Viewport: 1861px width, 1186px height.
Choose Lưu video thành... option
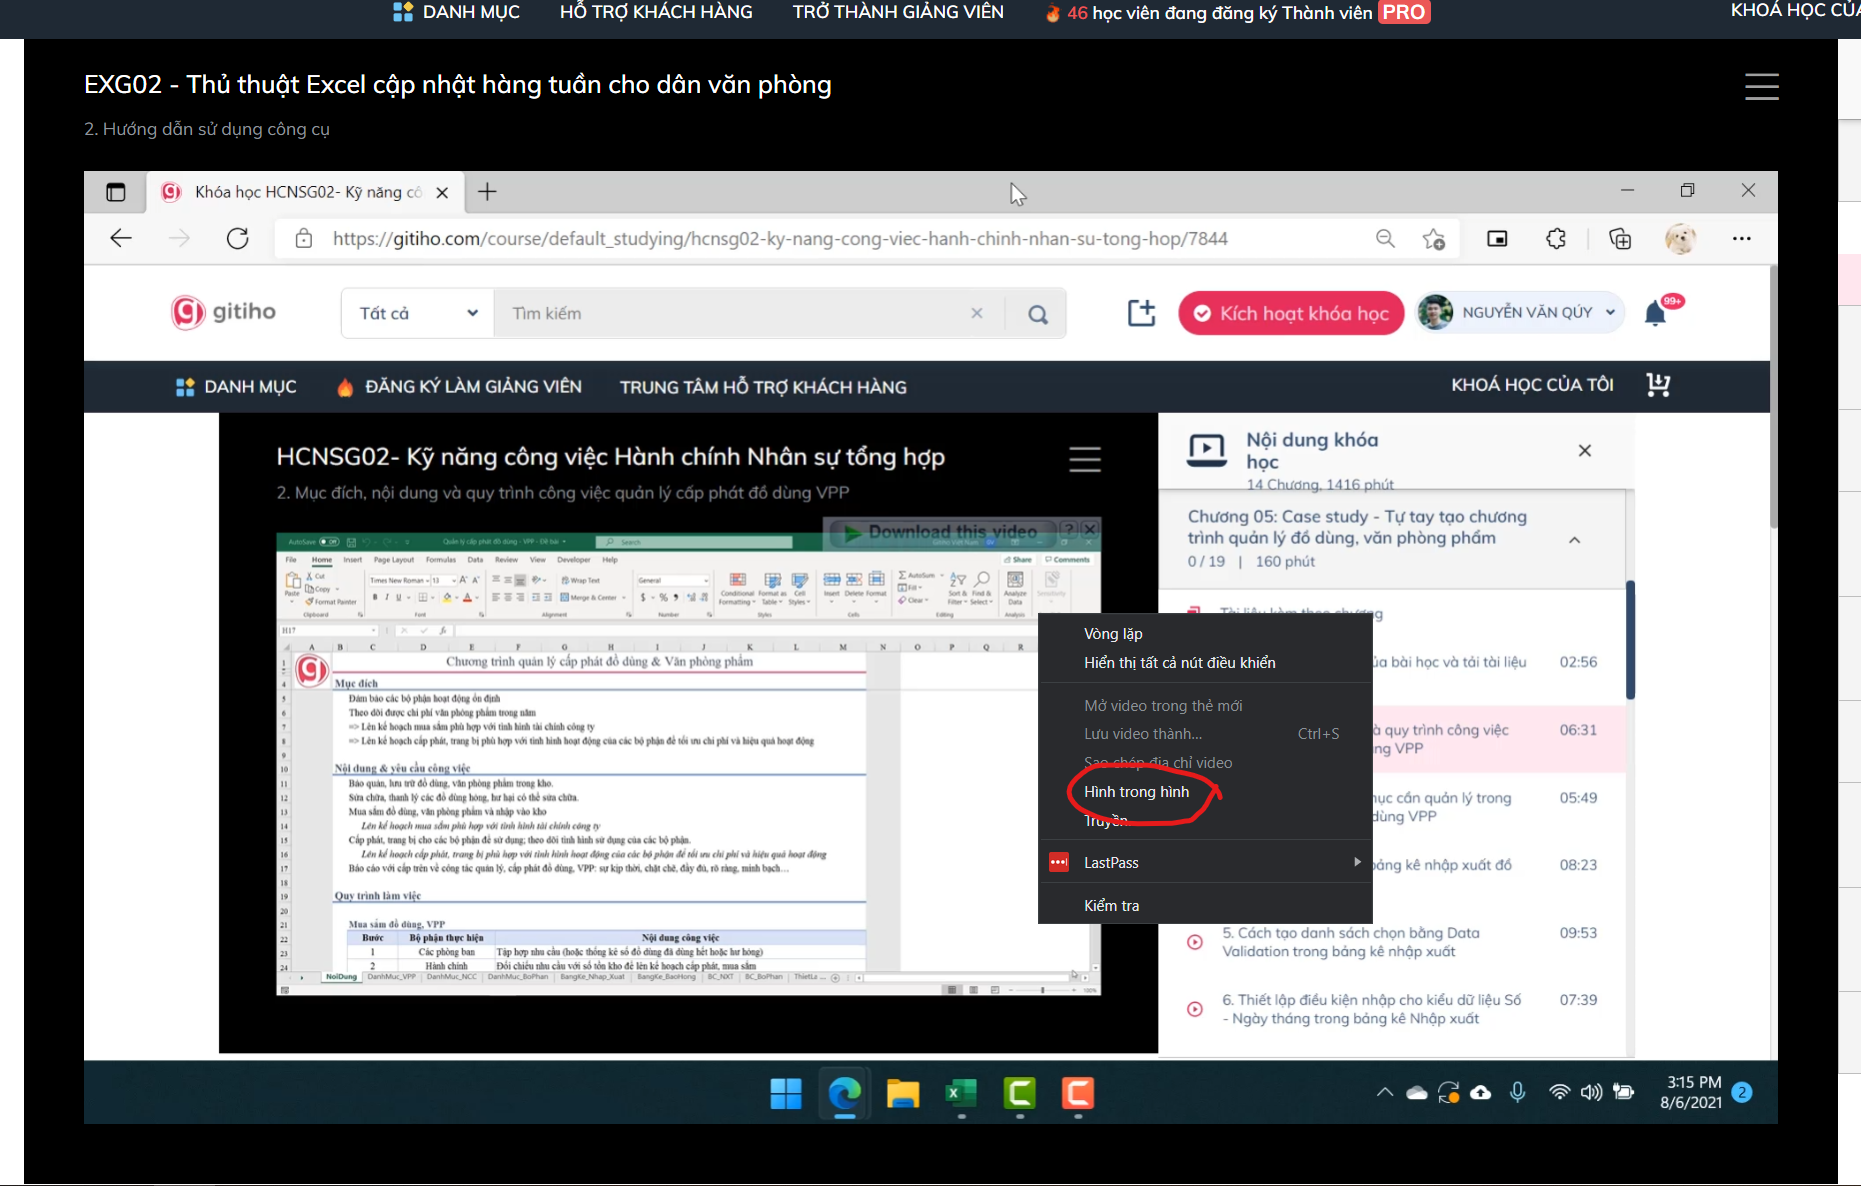1205,734
